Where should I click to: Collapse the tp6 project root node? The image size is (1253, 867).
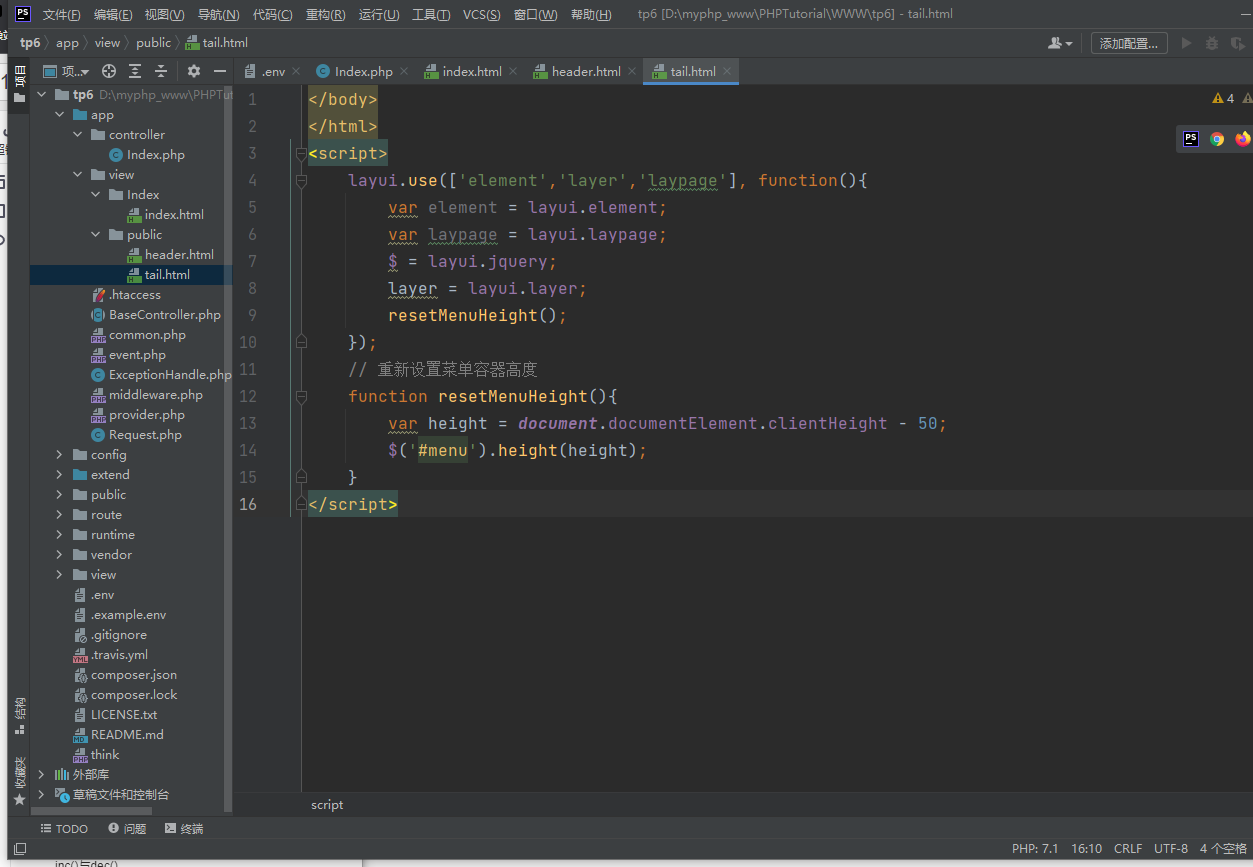[x=42, y=95]
